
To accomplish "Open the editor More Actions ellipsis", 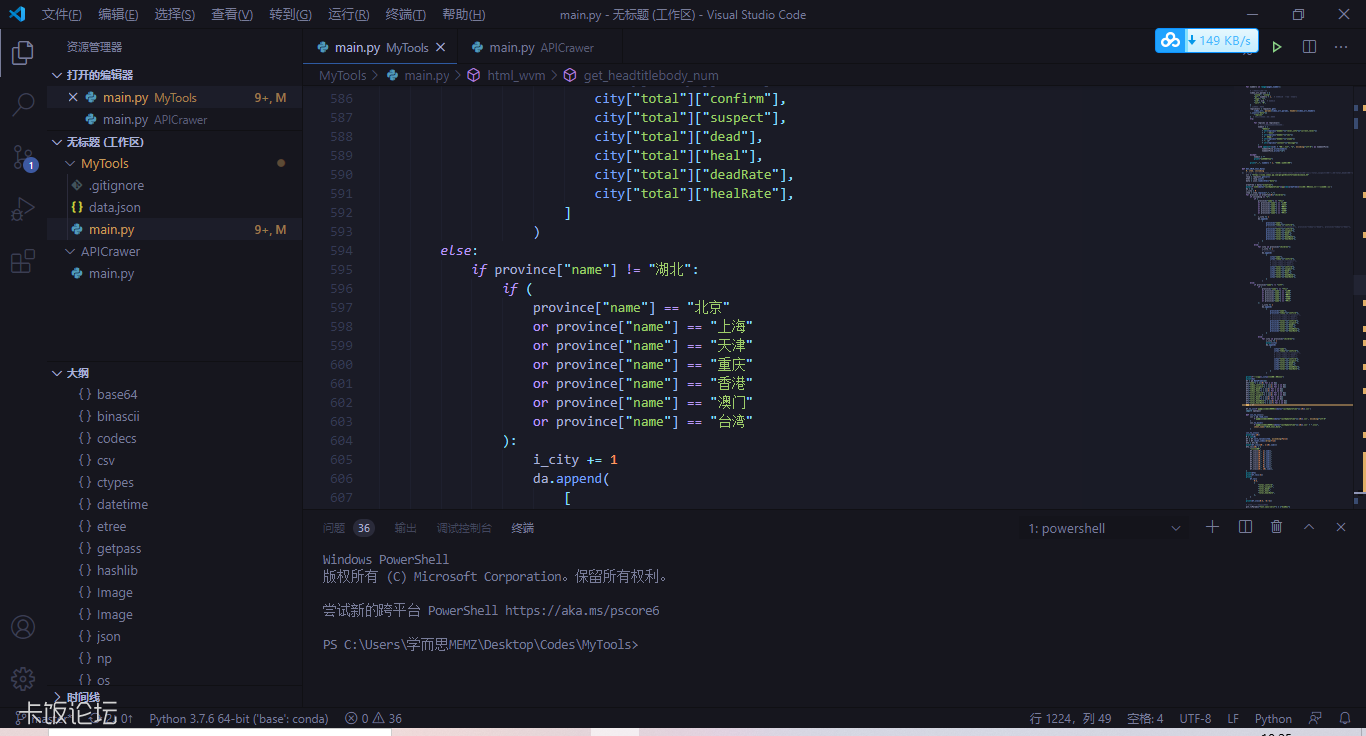I will click(x=1341, y=47).
